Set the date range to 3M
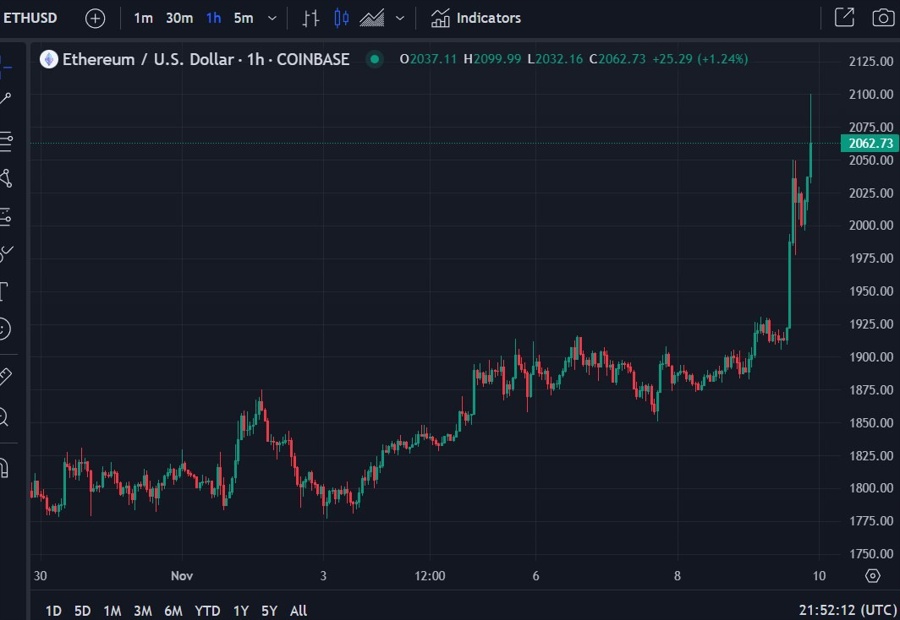 click(x=142, y=610)
